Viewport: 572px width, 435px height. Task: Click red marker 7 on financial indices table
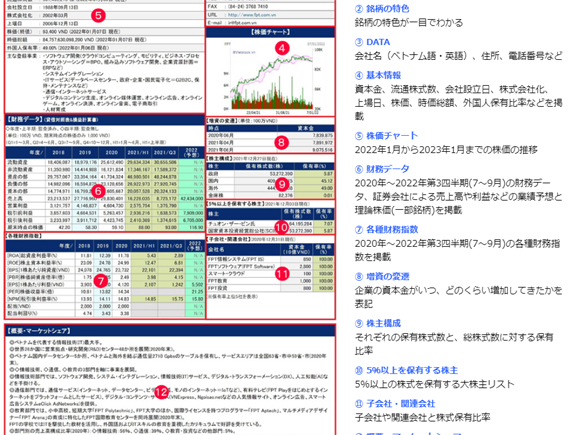(101, 281)
